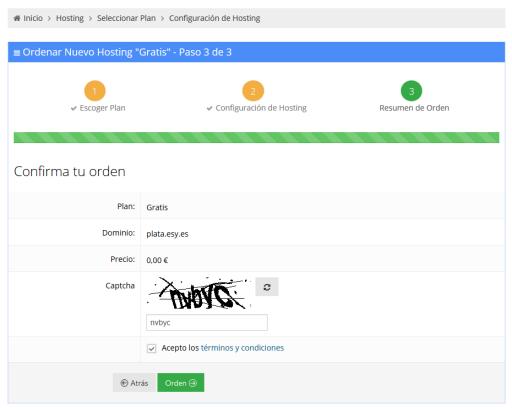This screenshot has height=410, width=512.
Task: Click plan value 'Gratis'
Action: [157, 207]
